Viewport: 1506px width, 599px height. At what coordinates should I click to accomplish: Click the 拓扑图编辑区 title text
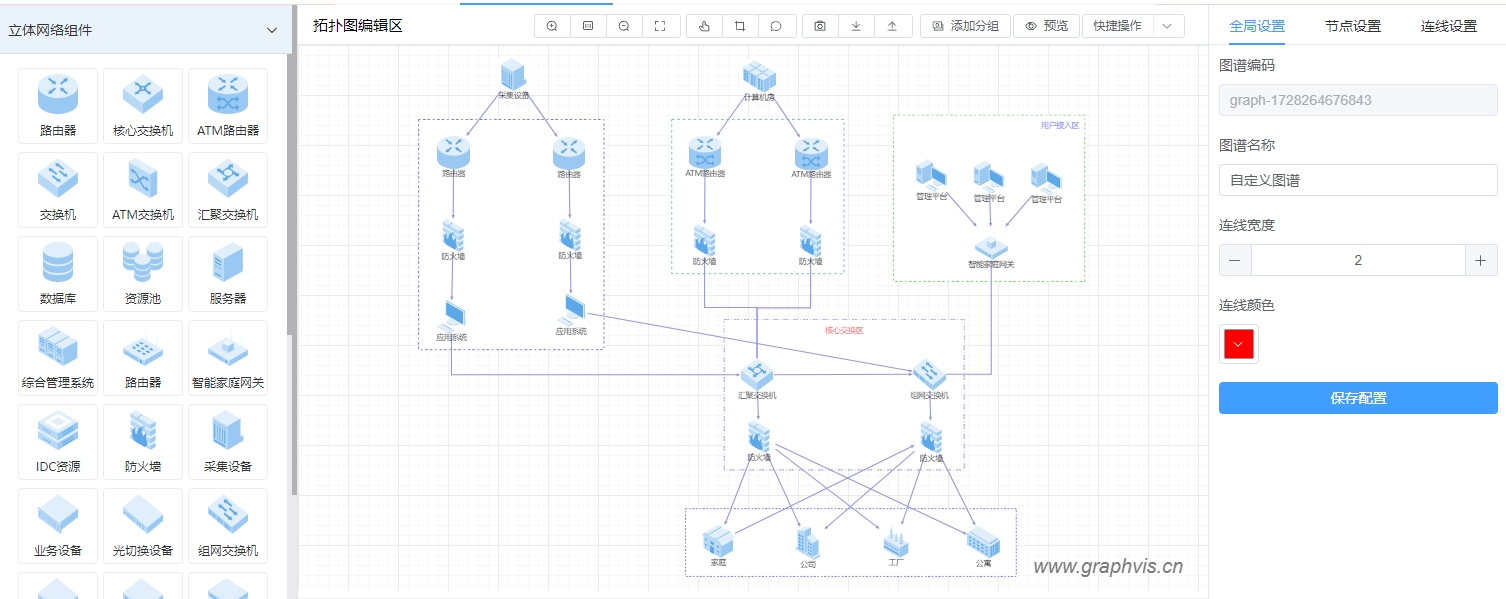tap(358, 26)
